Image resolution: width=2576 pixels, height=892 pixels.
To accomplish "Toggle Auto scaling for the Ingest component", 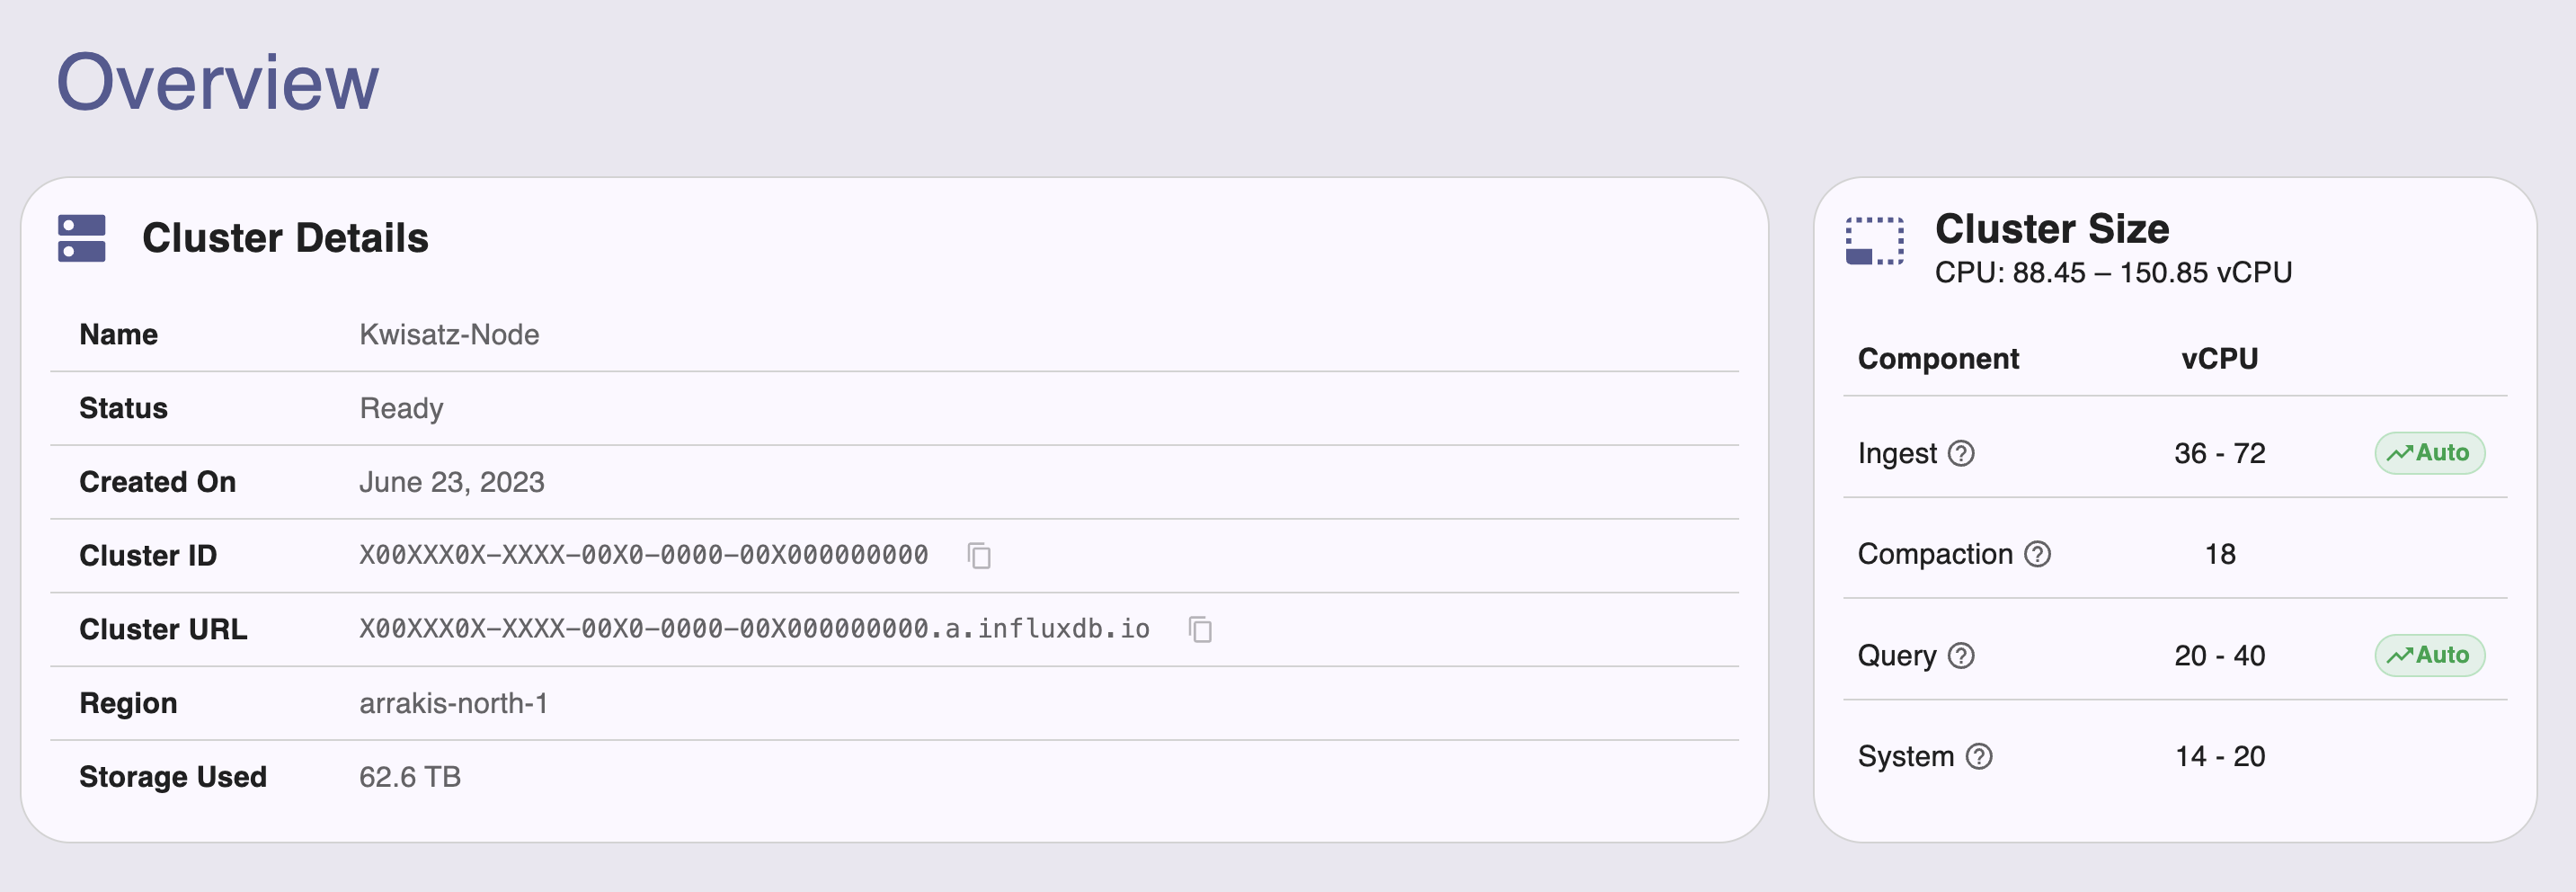I will [x=2430, y=452].
